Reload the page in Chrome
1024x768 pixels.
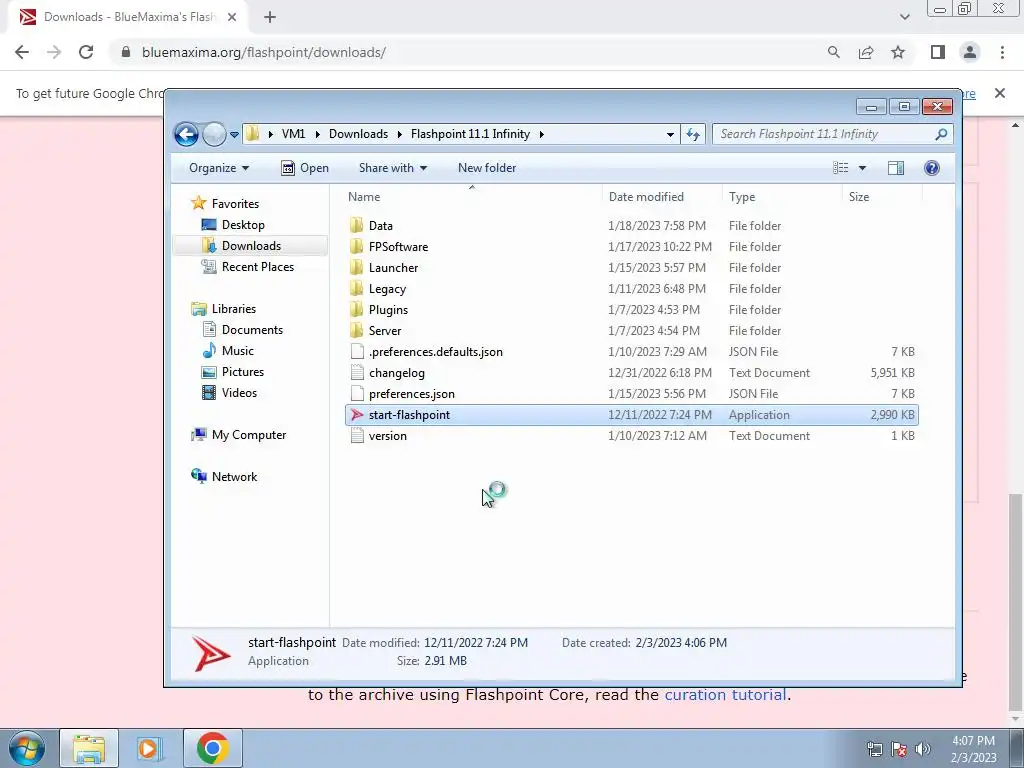tap(86, 52)
